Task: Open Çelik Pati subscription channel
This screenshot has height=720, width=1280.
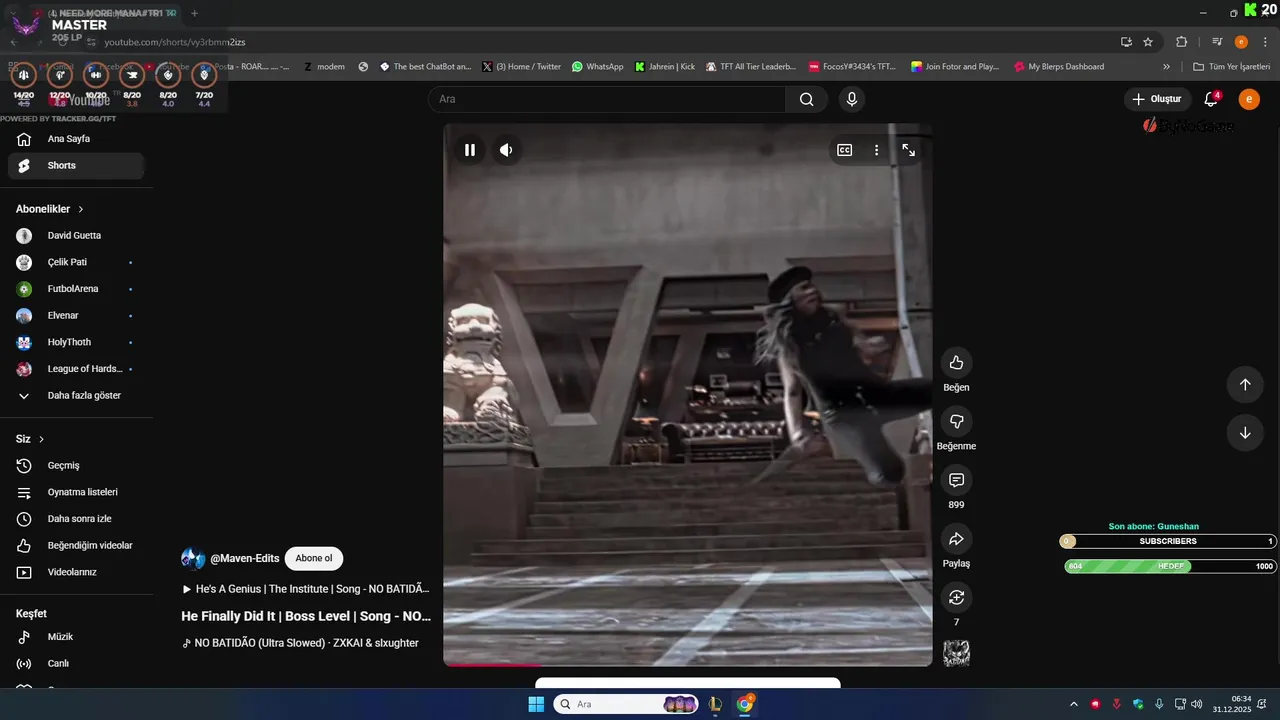Action: click(x=76, y=262)
